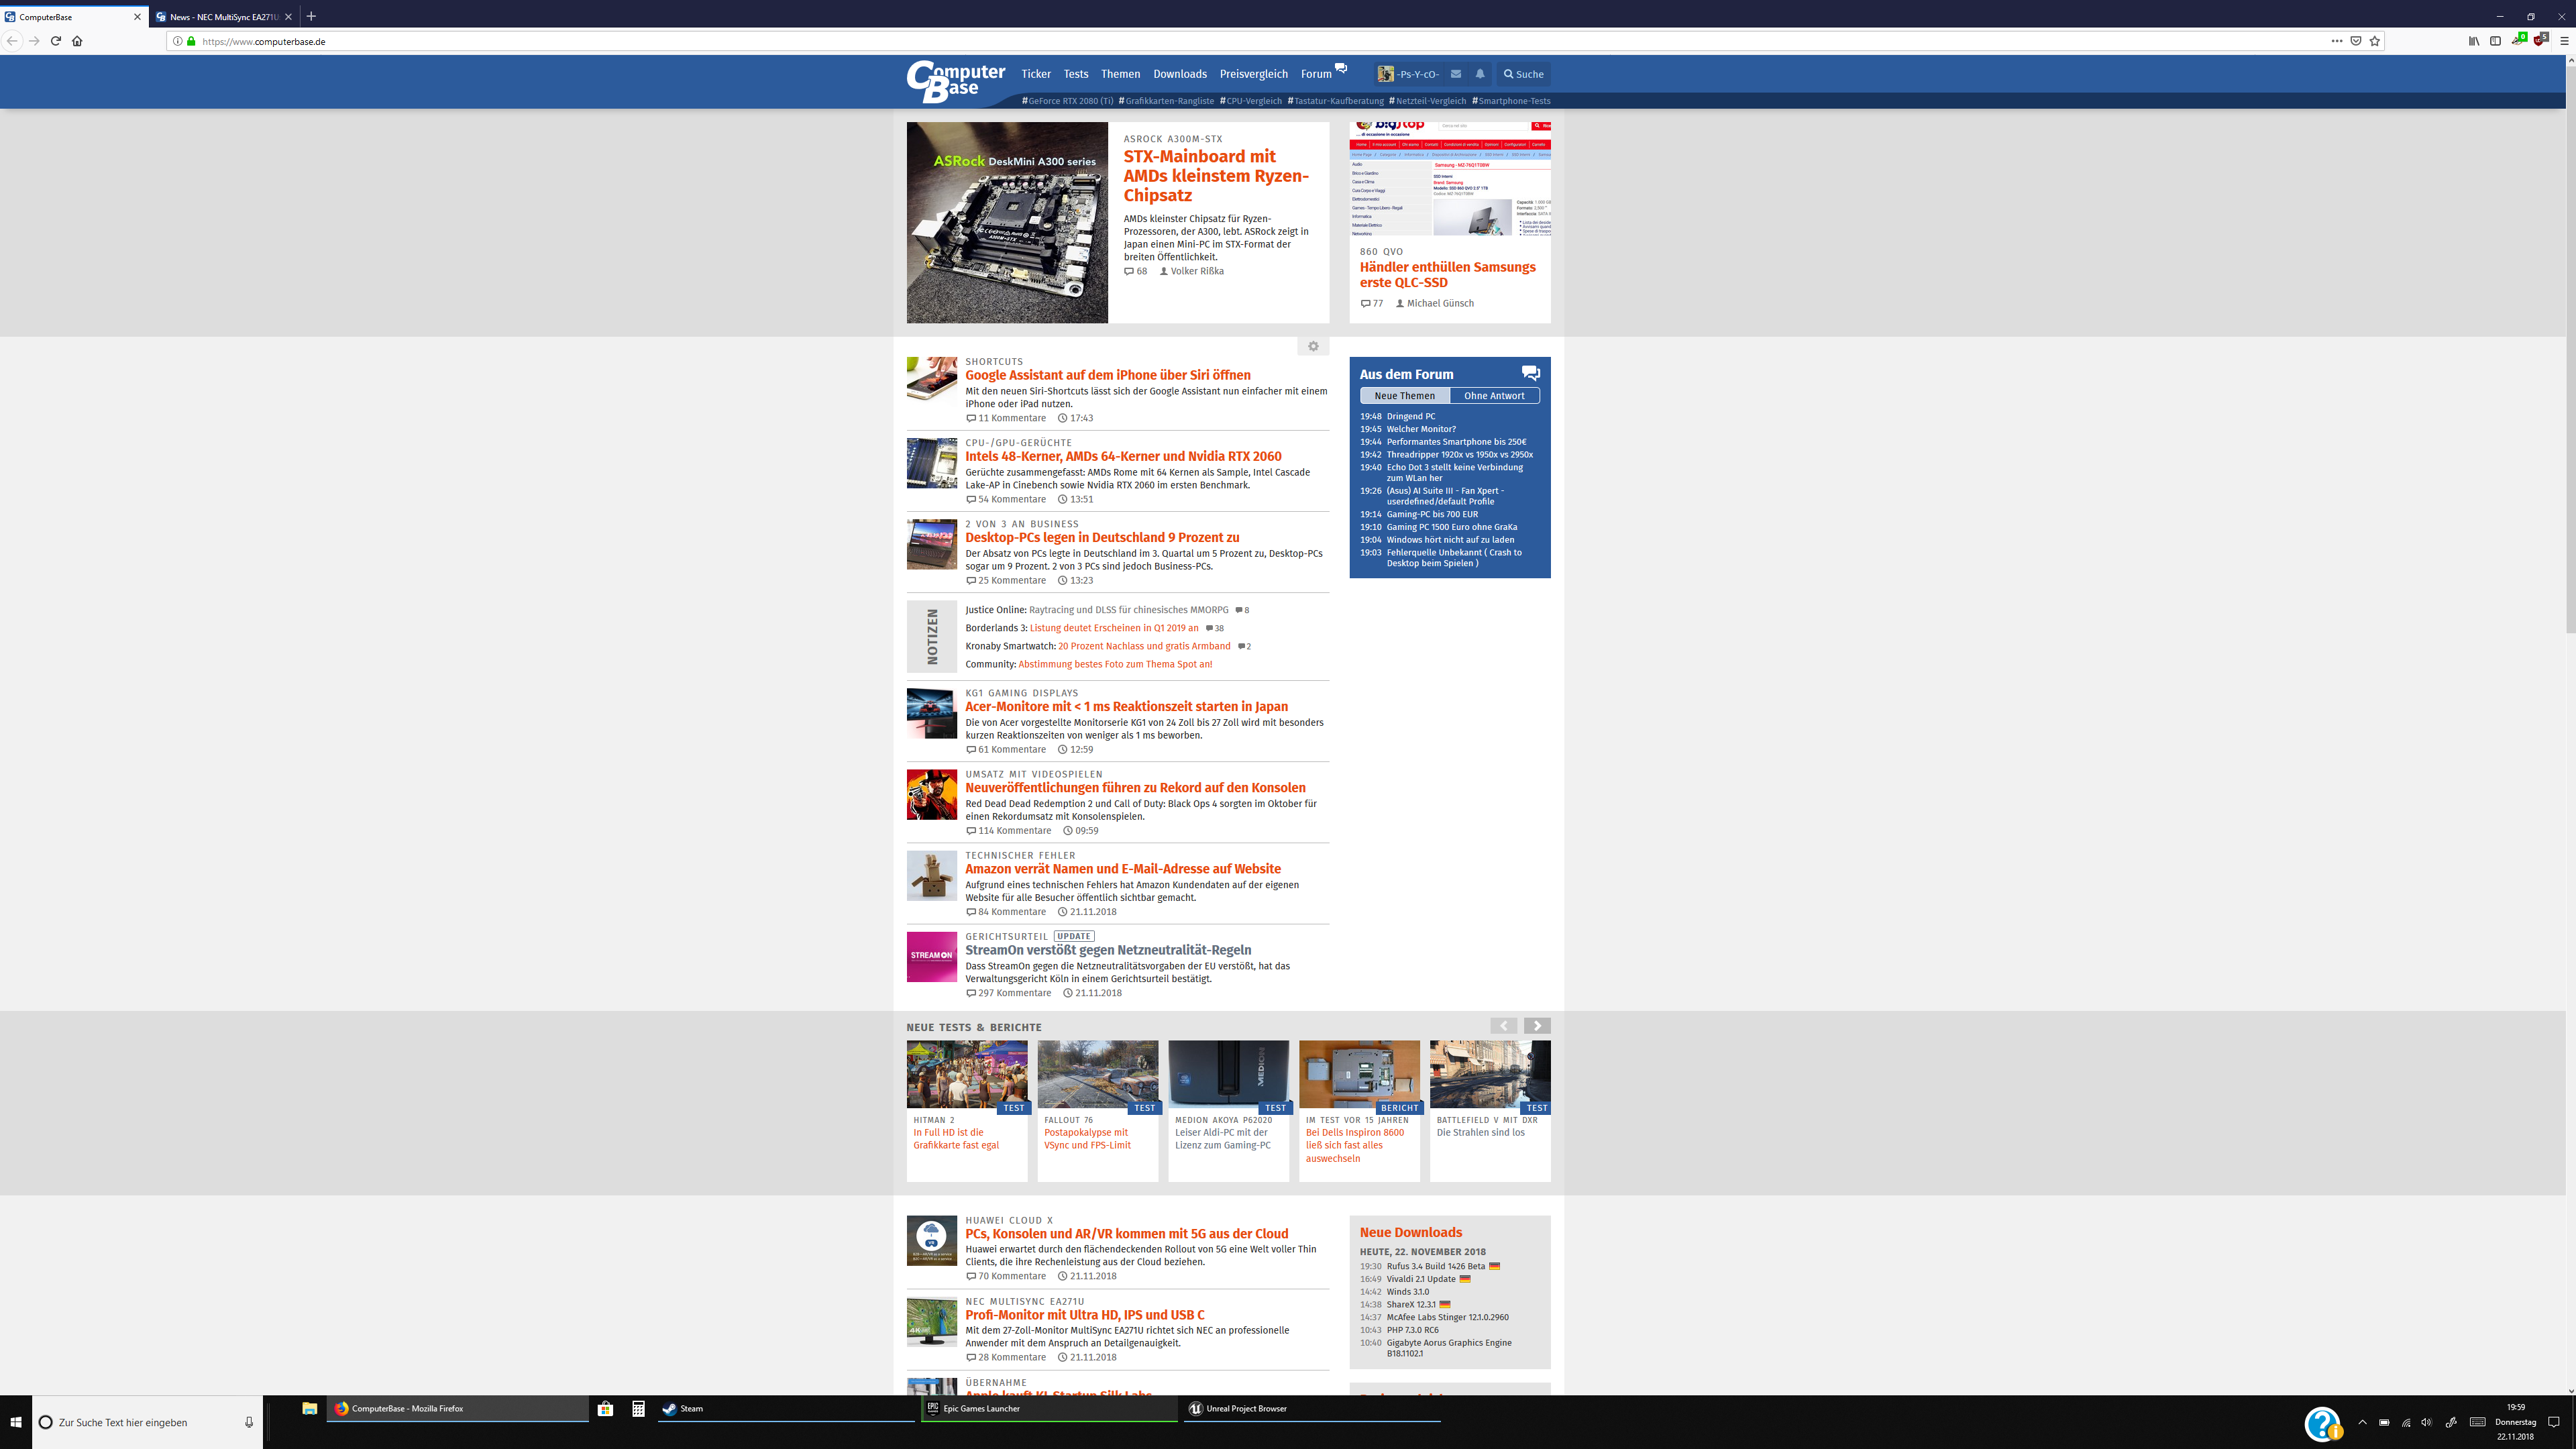Open Firefox hamburger application menu
Viewport: 2576px width, 1449px height.
click(2564, 41)
